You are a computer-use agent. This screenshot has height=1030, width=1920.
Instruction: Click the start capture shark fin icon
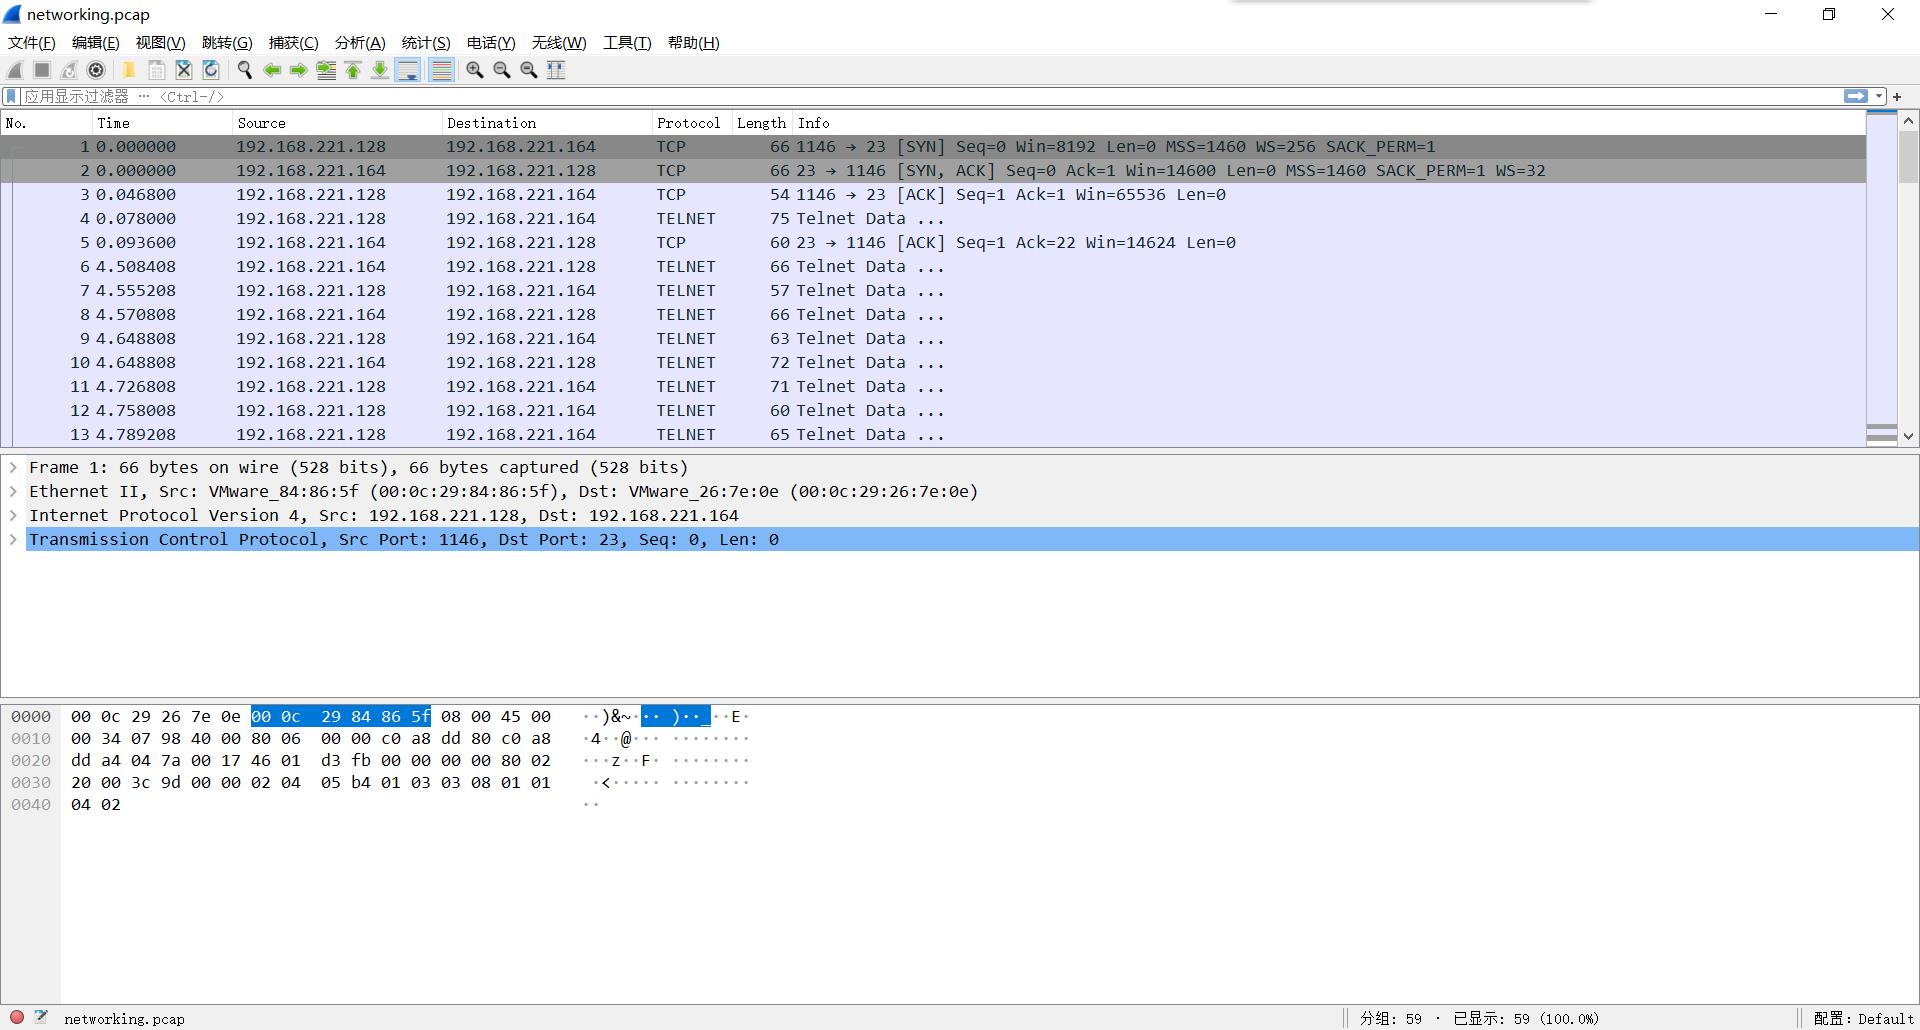pyautogui.click(x=15, y=70)
